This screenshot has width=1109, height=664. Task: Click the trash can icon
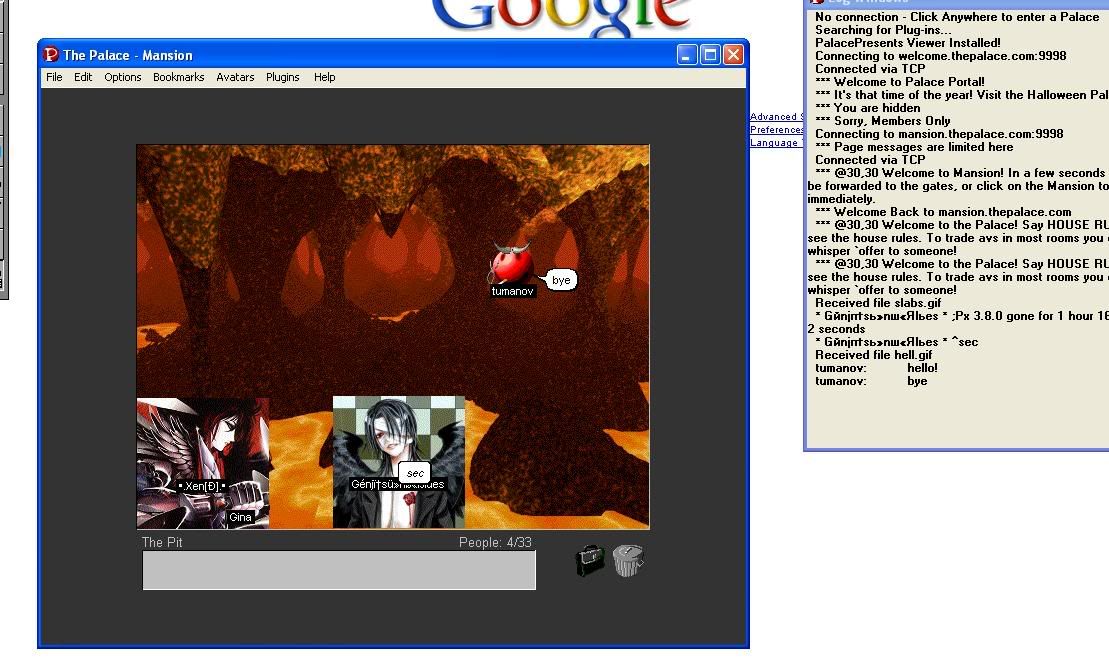(628, 561)
